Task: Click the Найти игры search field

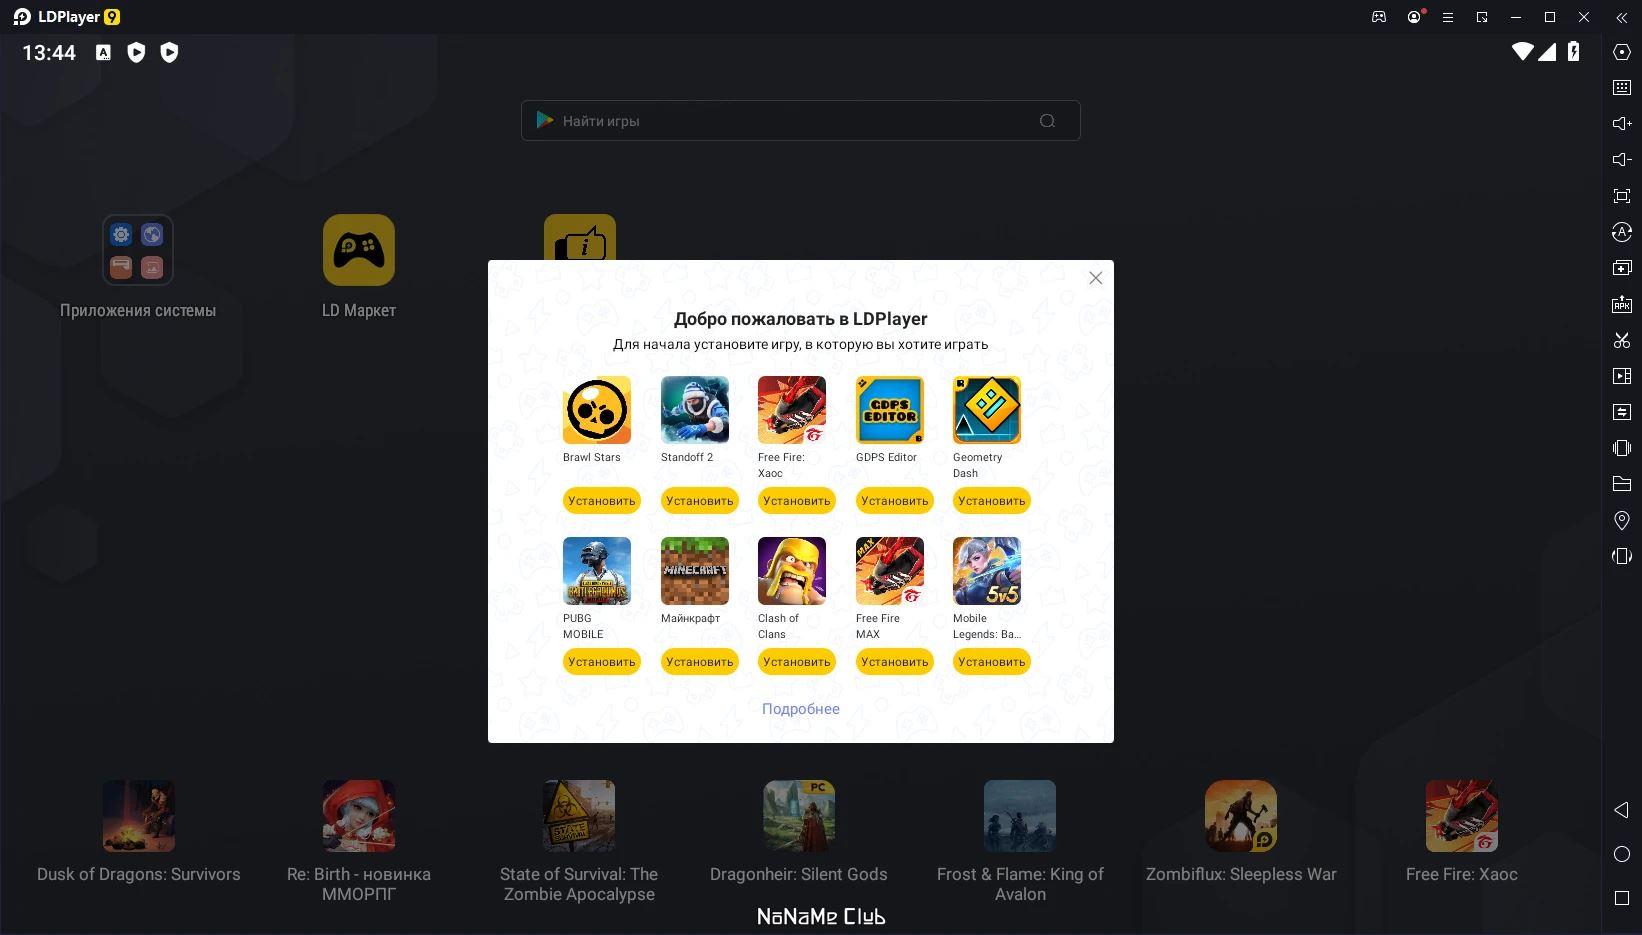Action: (800, 120)
